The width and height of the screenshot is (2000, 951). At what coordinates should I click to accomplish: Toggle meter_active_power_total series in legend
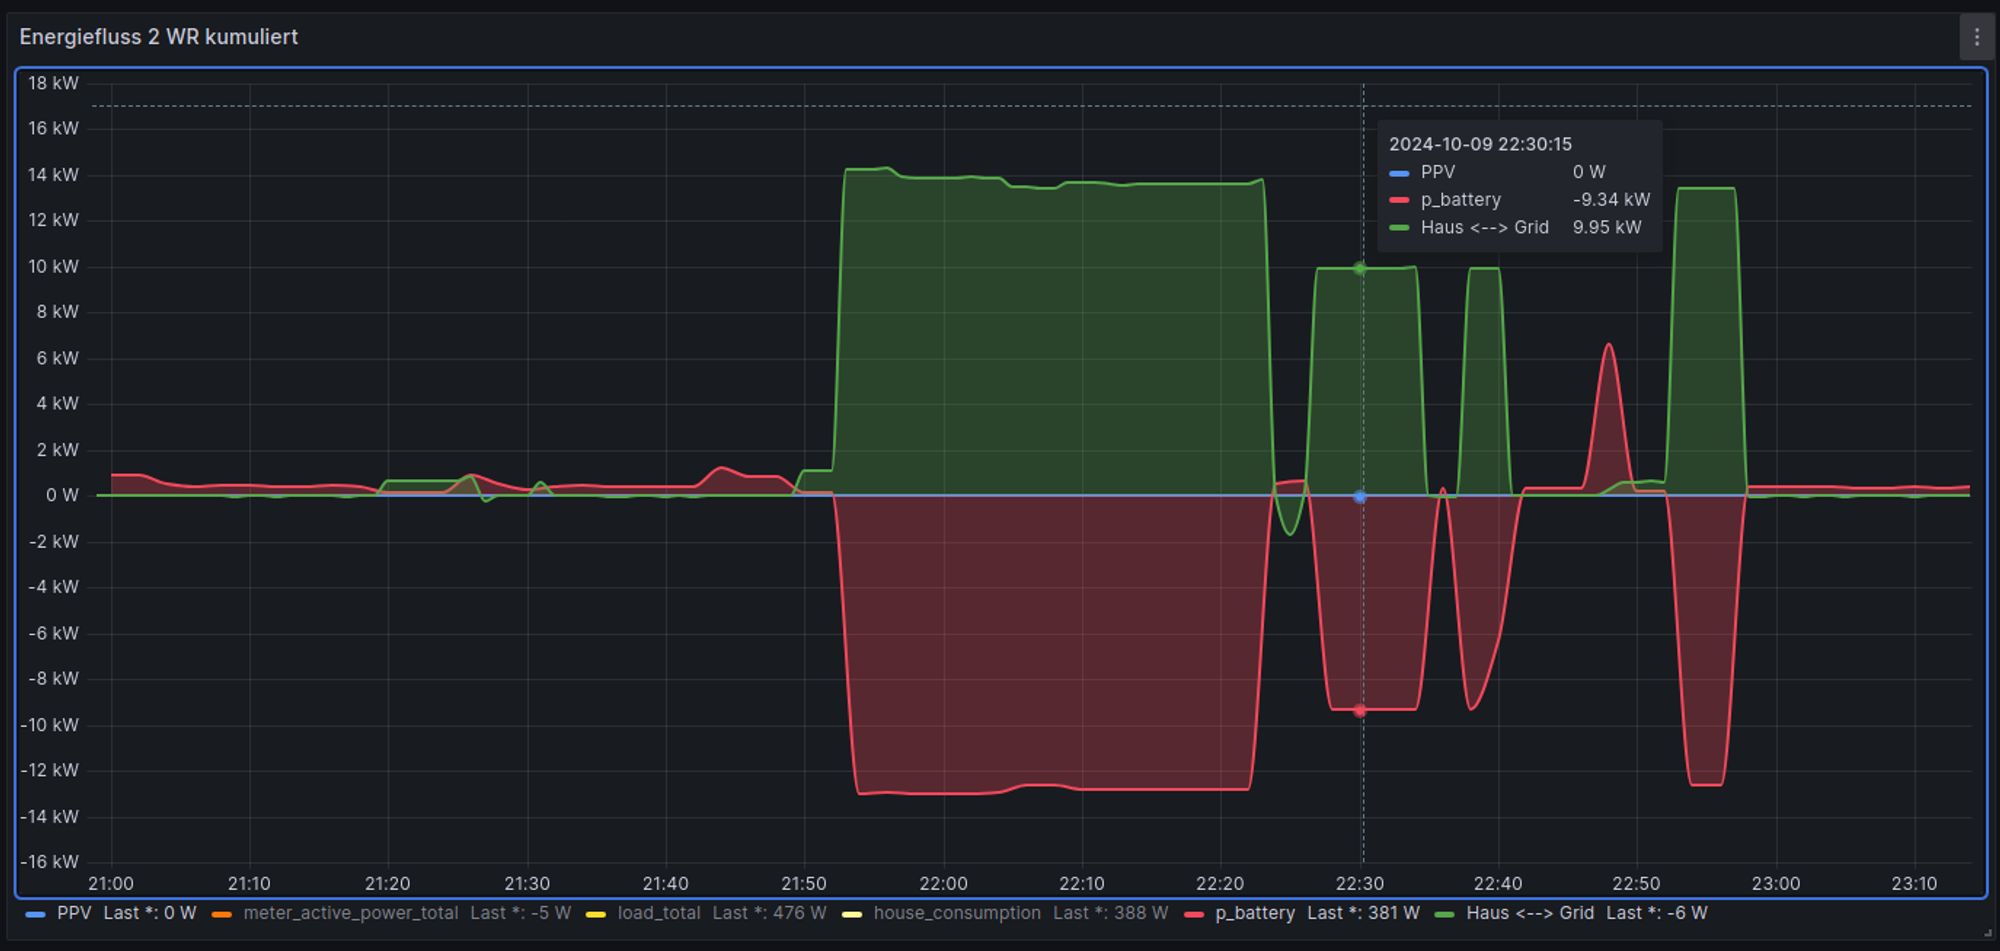(x=350, y=913)
